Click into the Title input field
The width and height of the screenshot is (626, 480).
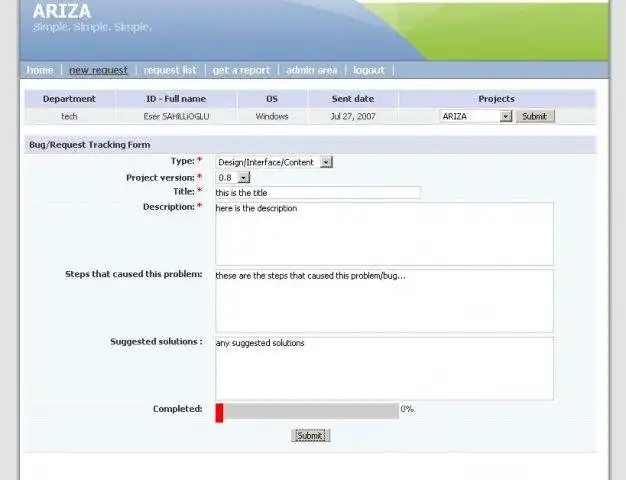318,192
